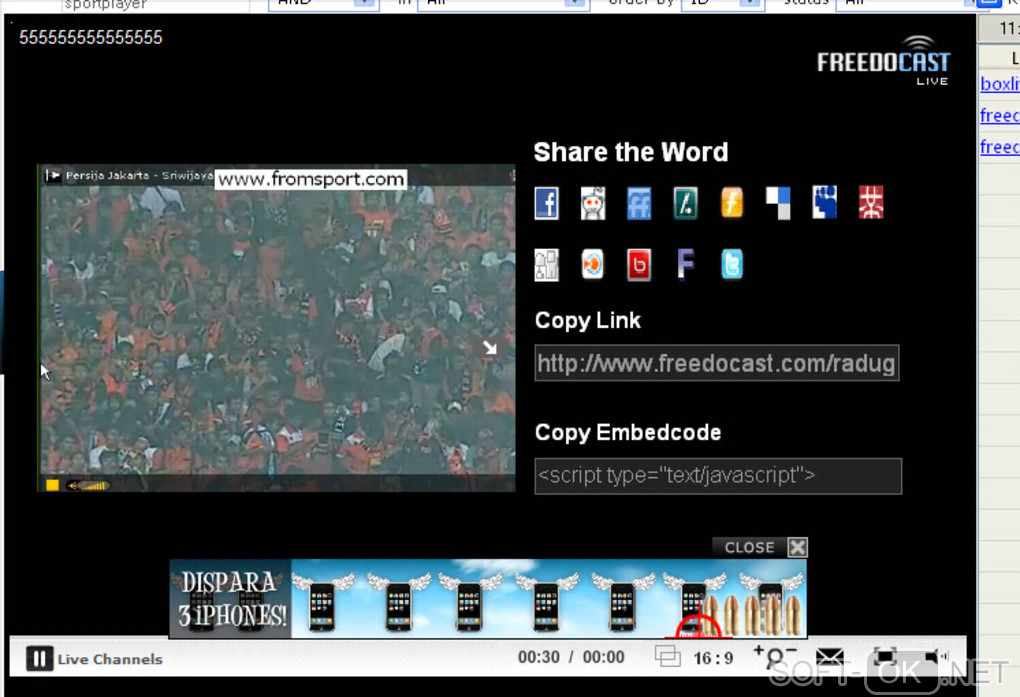
Task: Open the boxli link in background page
Action: pos(1000,84)
